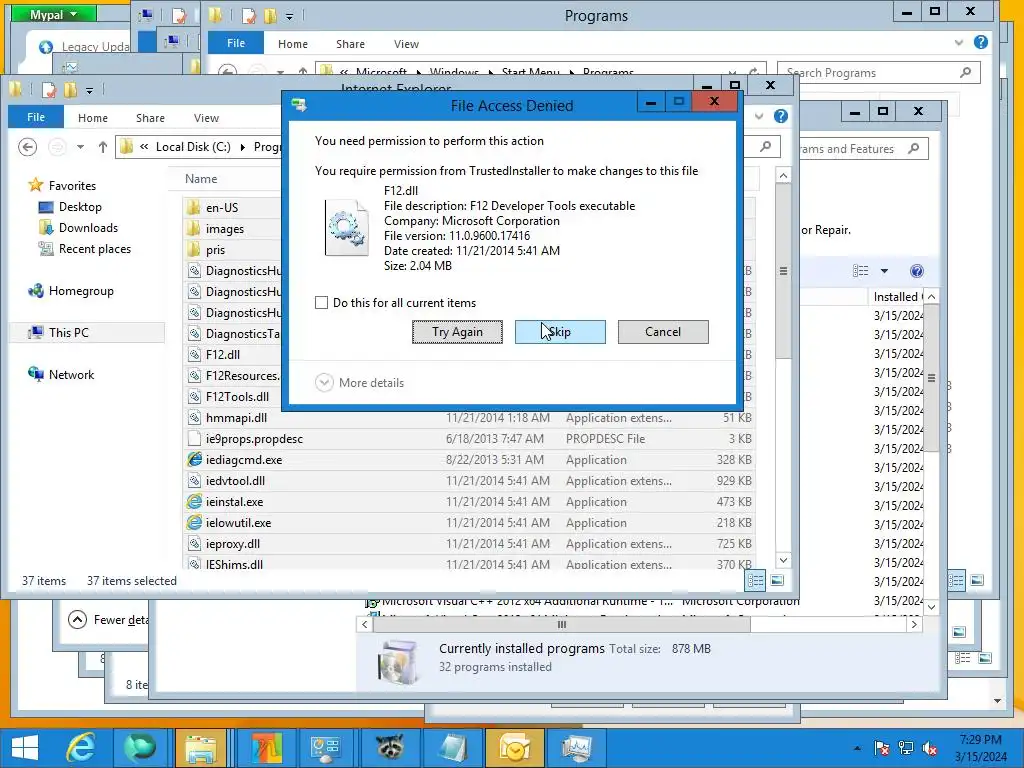1024x768 pixels.
Task: Check 'Do this for all current items'
Action: point(321,303)
